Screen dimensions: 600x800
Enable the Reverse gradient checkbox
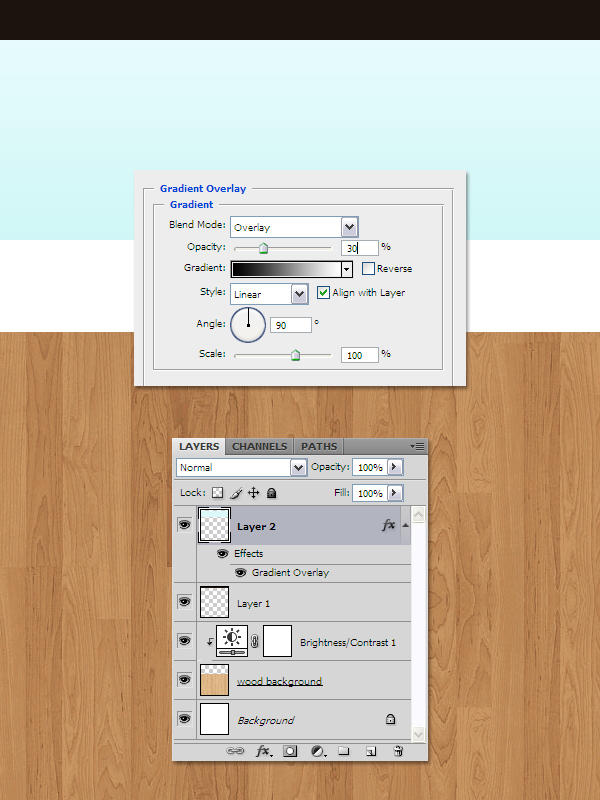pos(368,268)
